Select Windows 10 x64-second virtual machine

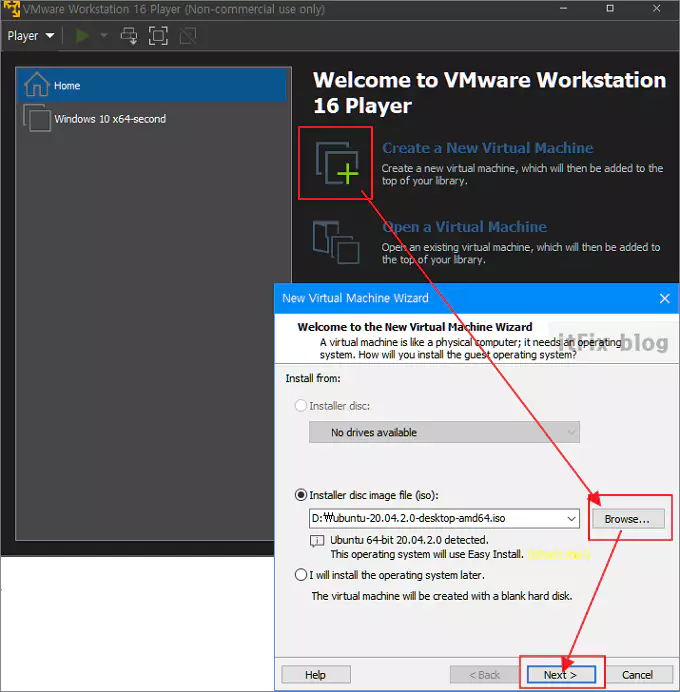tap(151, 119)
